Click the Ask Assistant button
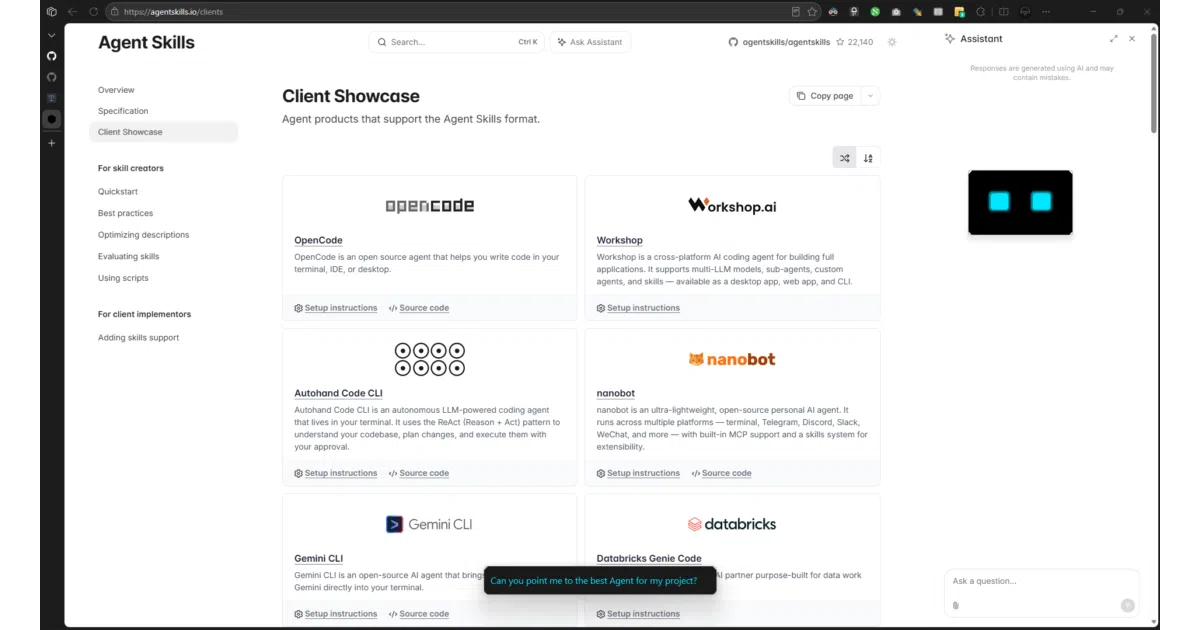 click(x=590, y=42)
